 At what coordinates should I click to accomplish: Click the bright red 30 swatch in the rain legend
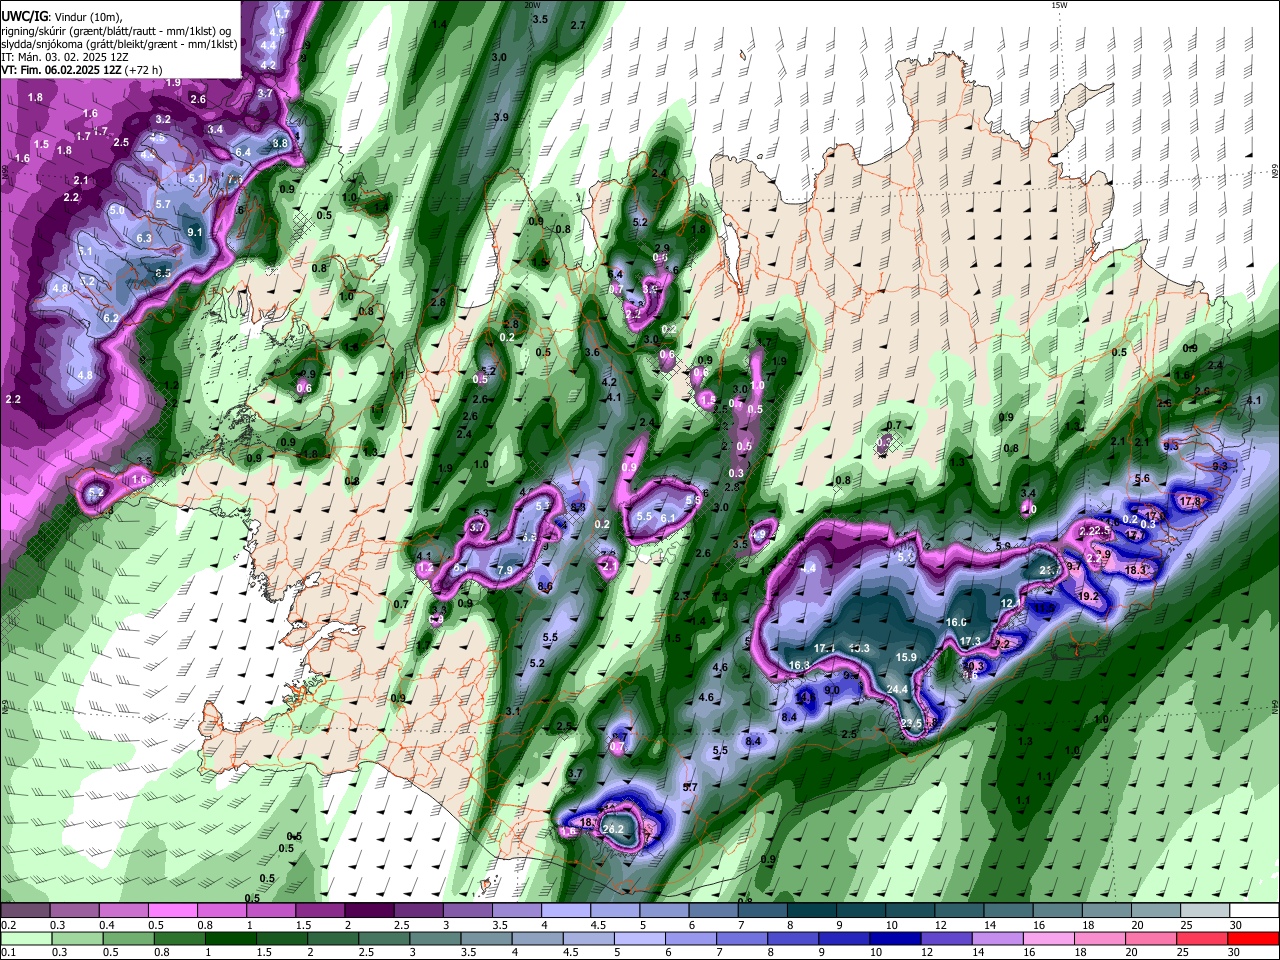pos(1254,939)
